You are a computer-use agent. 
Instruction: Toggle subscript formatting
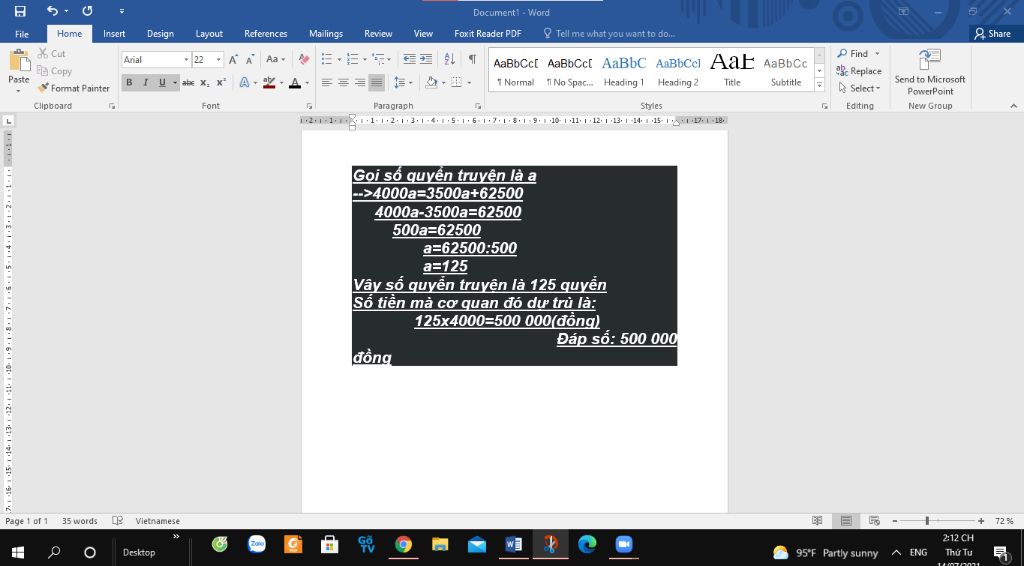click(x=204, y=83)
